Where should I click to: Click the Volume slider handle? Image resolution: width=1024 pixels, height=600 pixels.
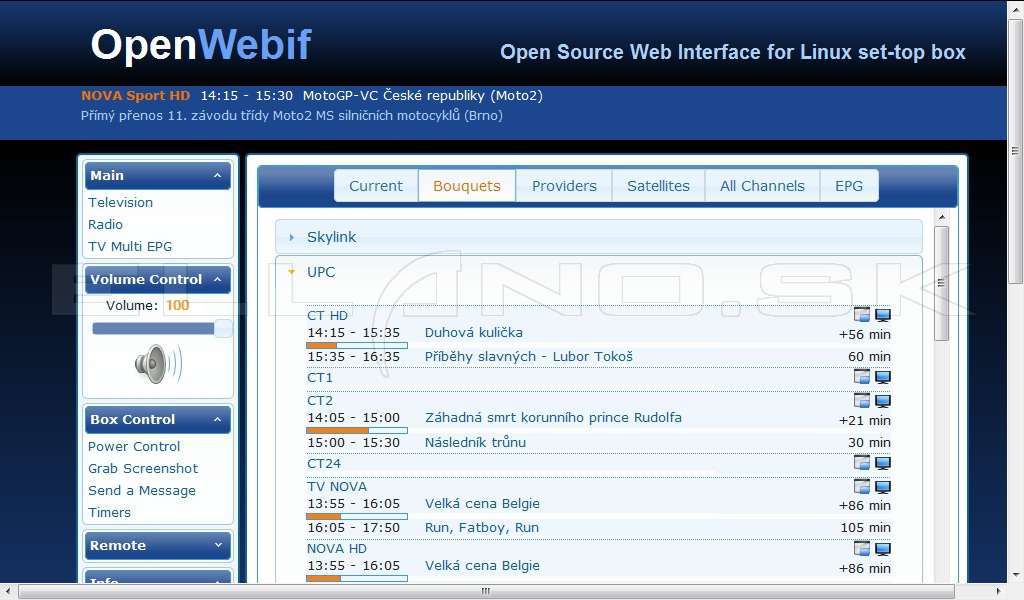pyautogui.click(x=223, y=328)
